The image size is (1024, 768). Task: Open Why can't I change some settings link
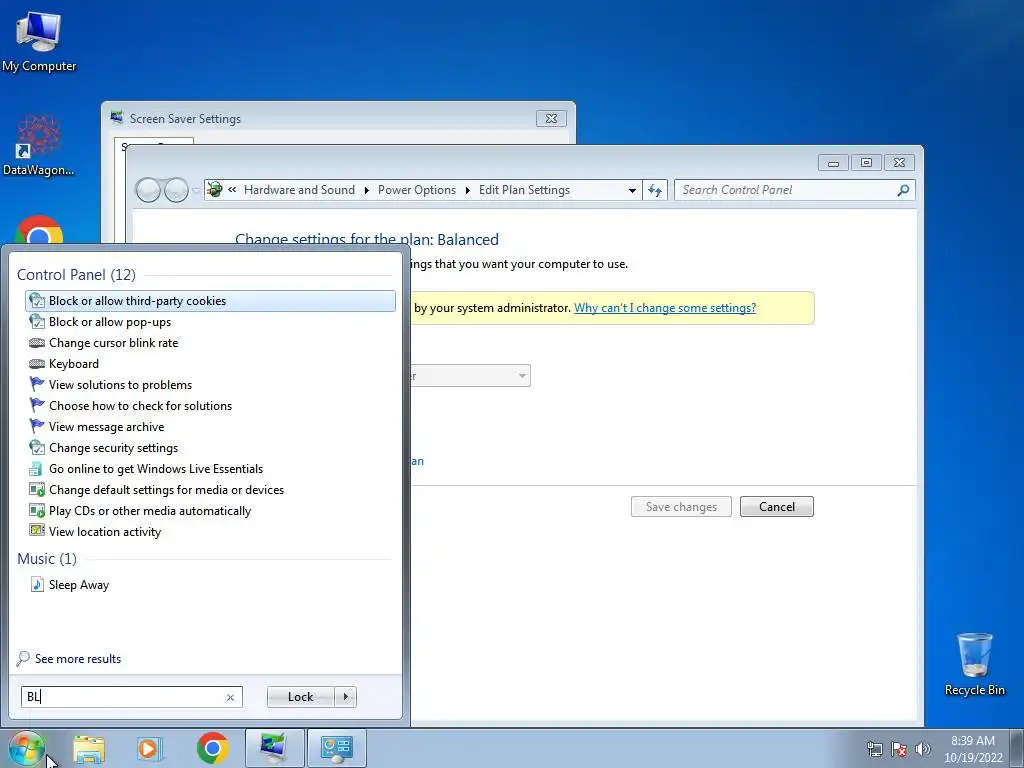pyautogui.click(x=665, y=308)
